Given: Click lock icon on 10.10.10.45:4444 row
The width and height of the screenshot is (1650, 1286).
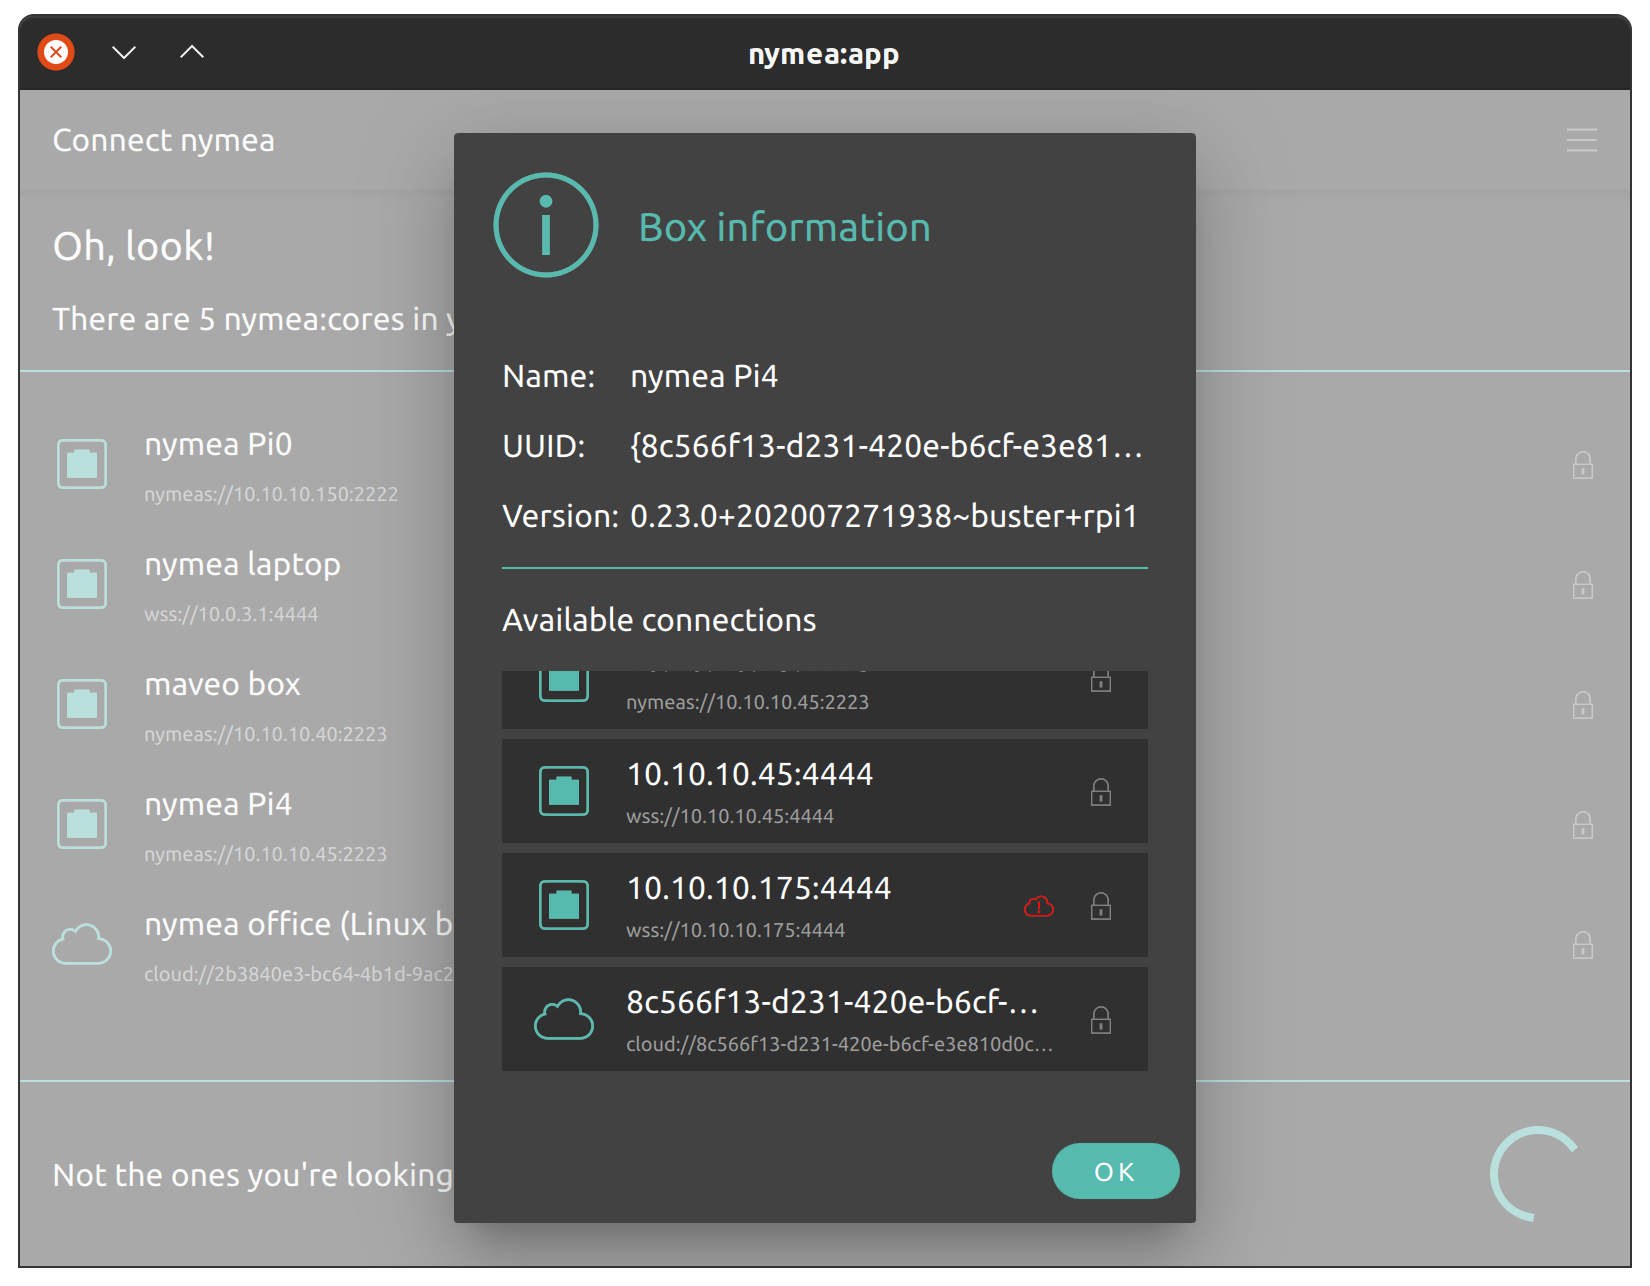Looking at the screenshot, I should [1101, 792].
